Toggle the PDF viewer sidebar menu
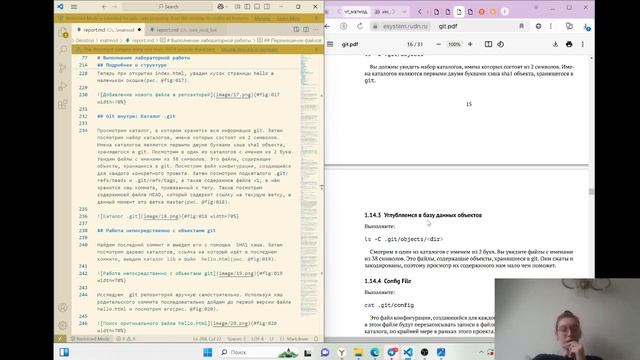Image resolution: width=640 pixels, height=360 pixels. point(330,44)
